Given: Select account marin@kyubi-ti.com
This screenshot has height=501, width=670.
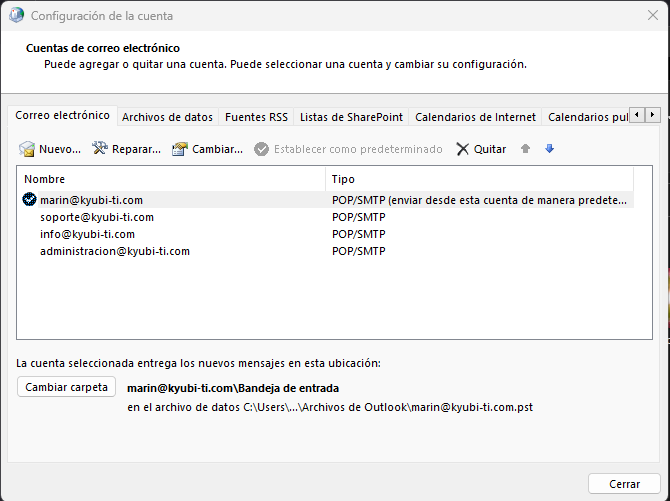Looking at the screenshot, I should 91,200.
